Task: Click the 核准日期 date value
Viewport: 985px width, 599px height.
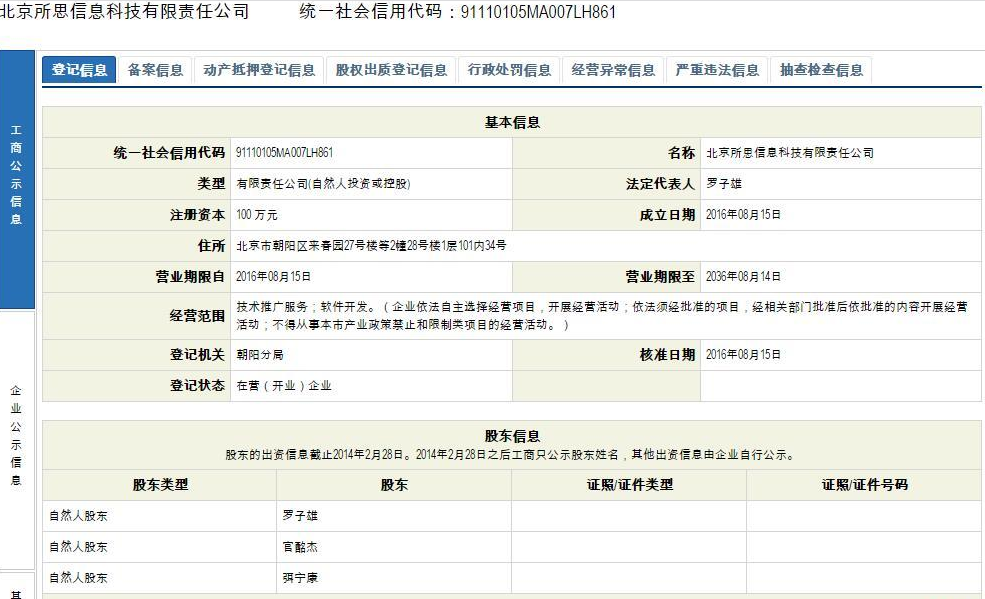Action: click(743, 355)
